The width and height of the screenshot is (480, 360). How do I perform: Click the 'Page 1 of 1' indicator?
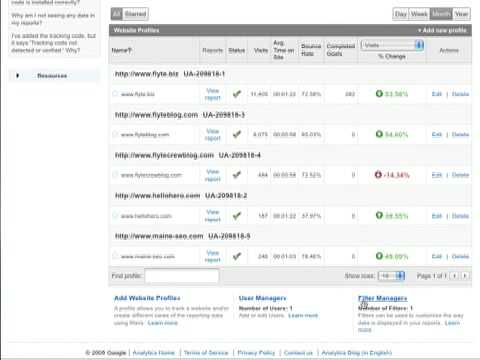pos(431,276)
